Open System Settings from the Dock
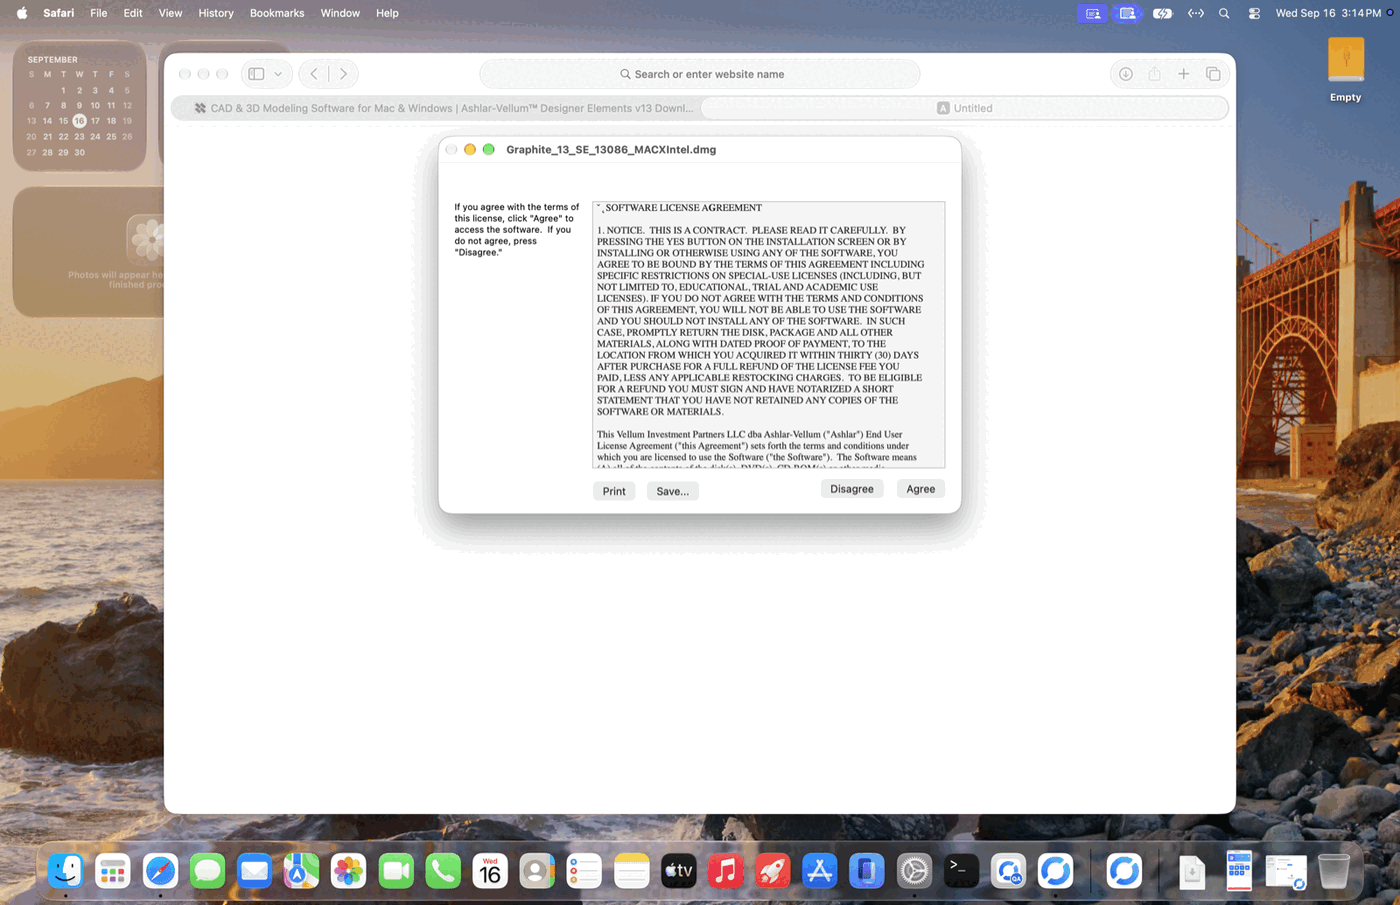1400x905 pixels. pos(914,871)
